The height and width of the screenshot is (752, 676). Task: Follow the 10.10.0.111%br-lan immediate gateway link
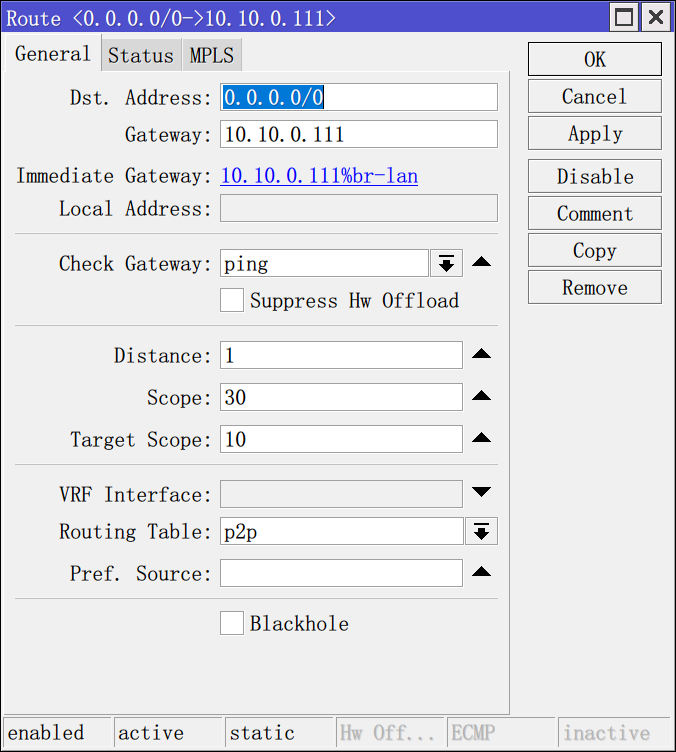319,176
